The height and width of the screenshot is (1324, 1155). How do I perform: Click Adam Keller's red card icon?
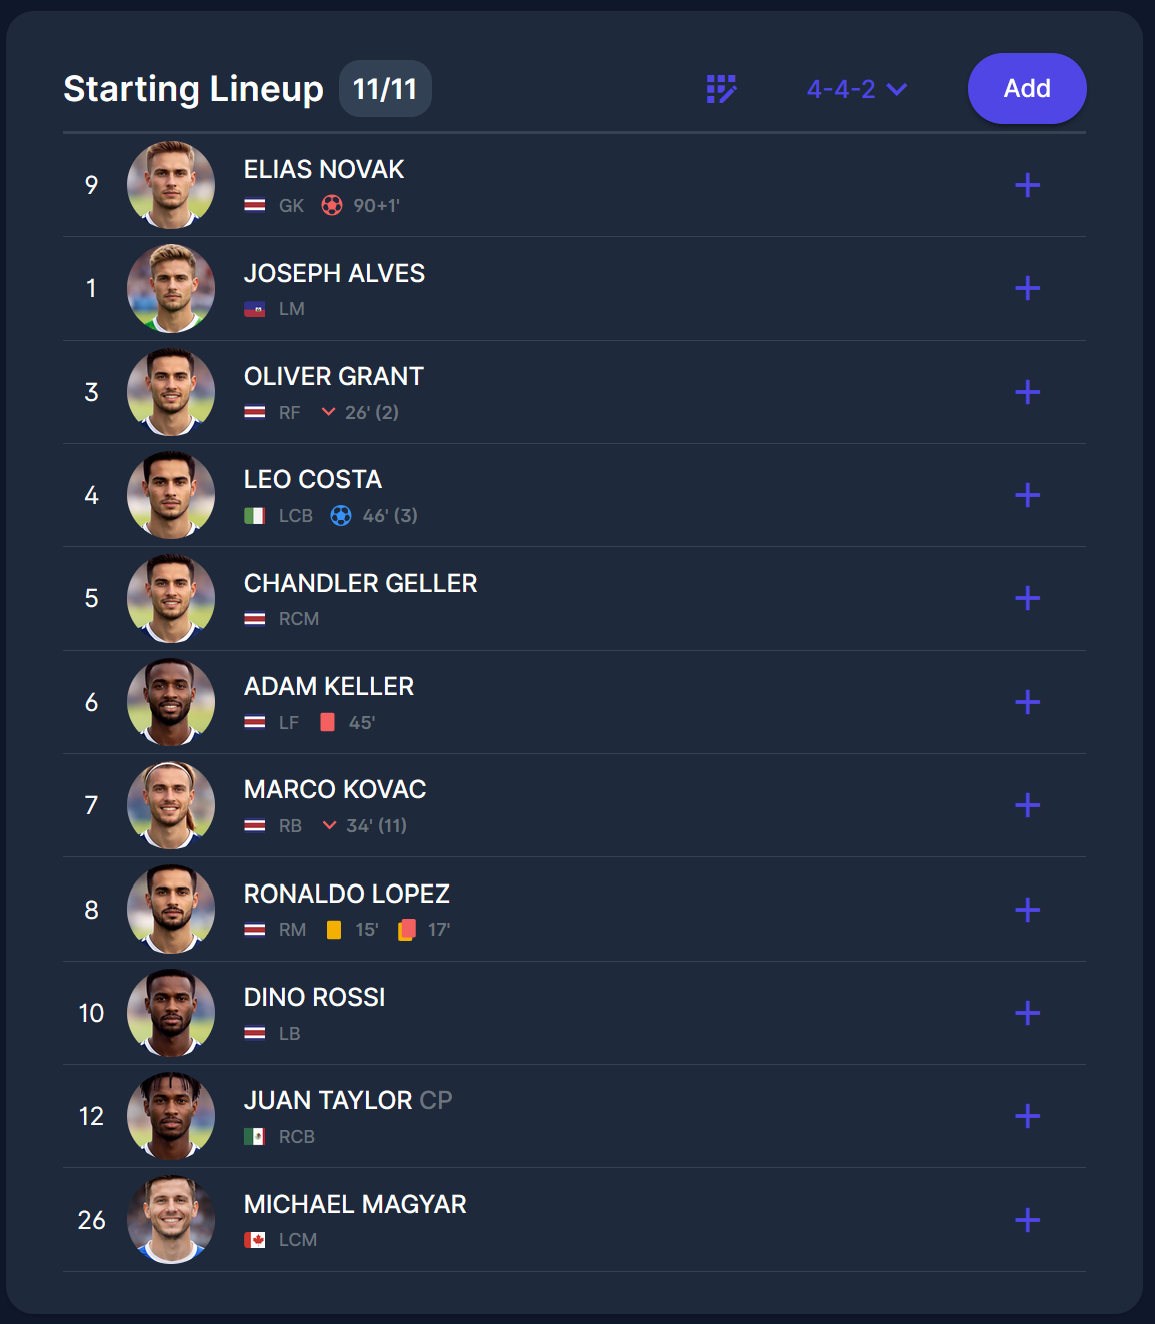tap(327, 722)
